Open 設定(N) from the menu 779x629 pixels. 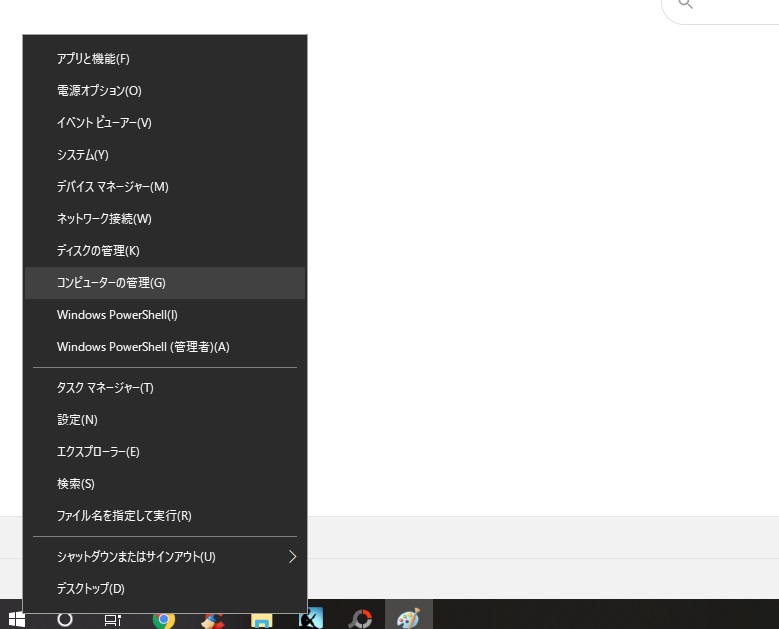click(164, 420)
